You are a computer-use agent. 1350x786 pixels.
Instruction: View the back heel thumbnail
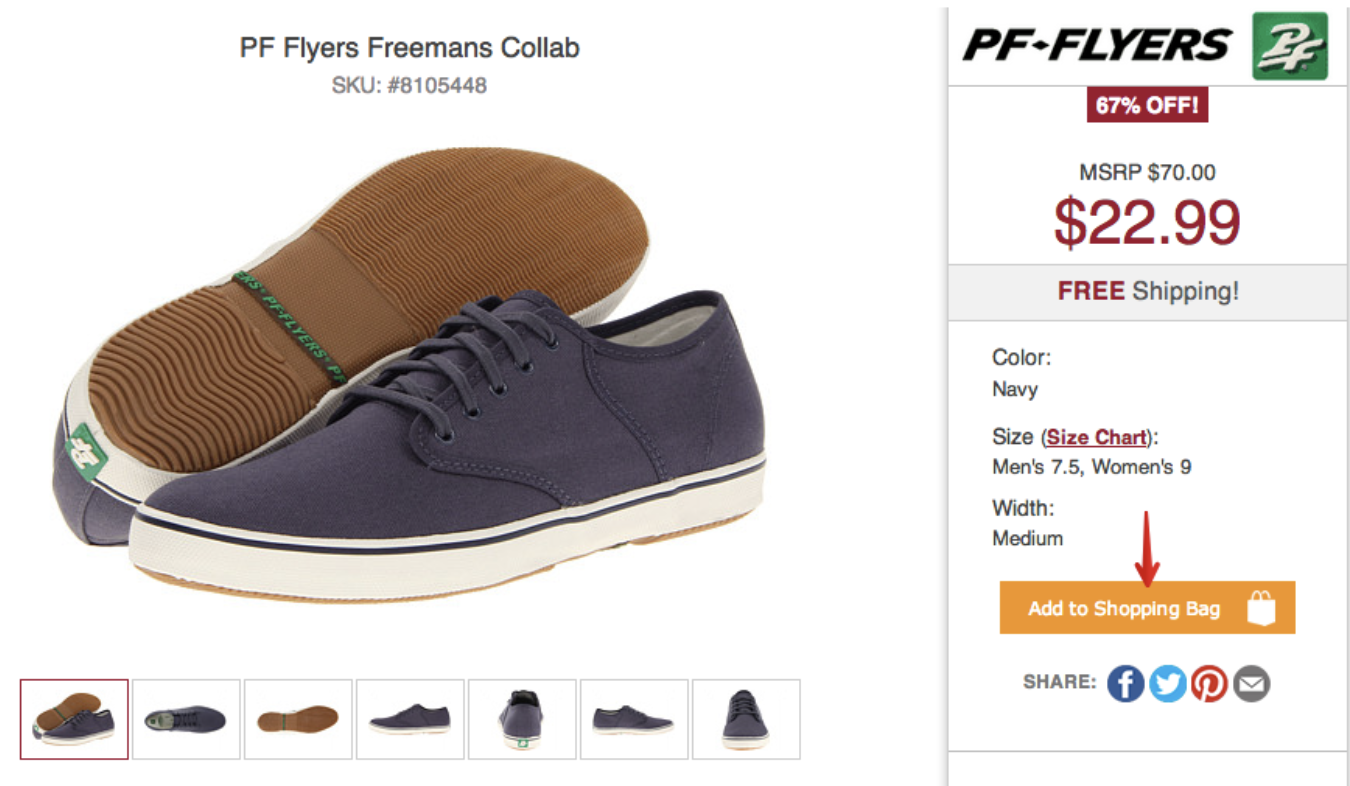(x=522, y=719)
